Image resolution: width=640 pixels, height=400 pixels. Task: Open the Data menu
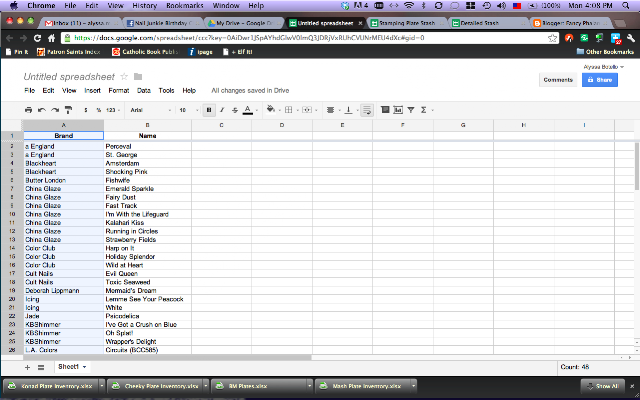144,91
